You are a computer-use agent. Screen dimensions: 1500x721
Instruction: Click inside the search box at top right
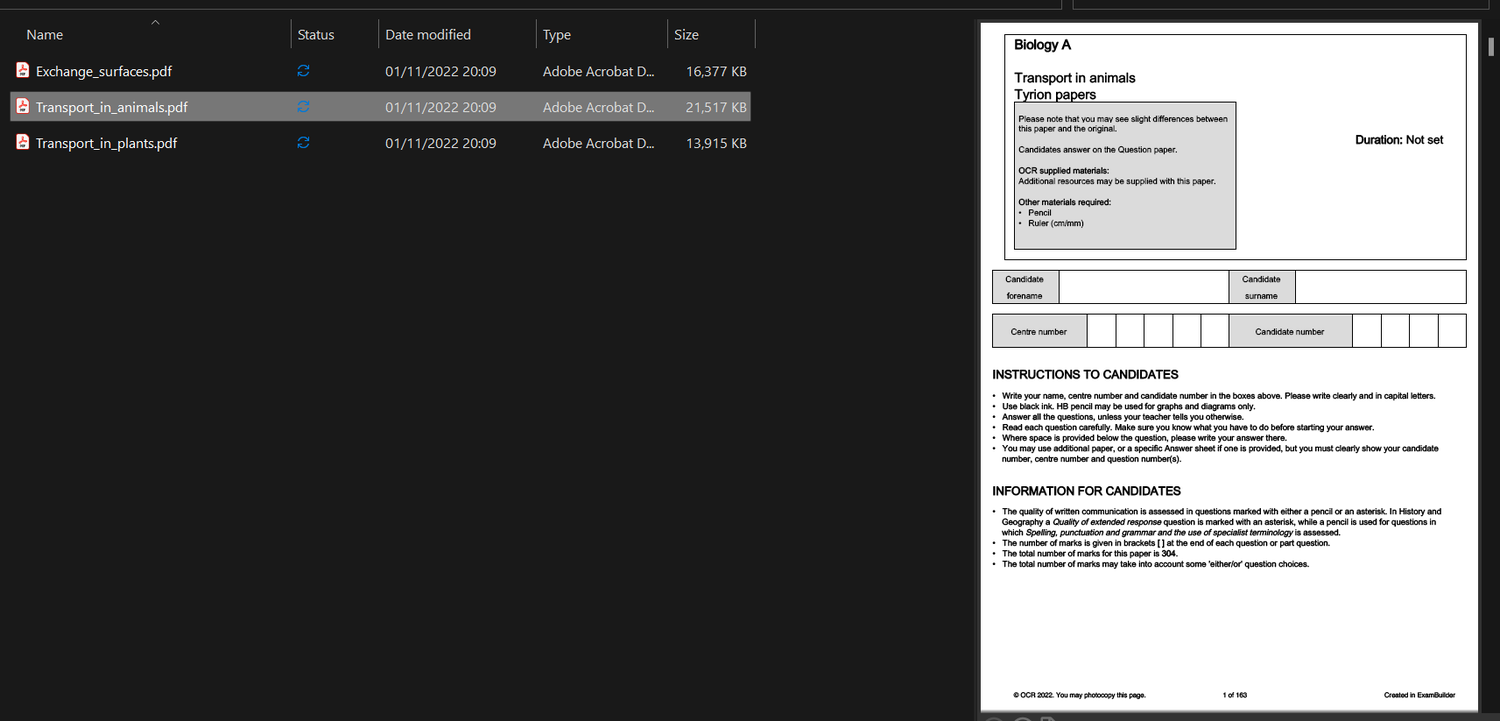point(1280,4)
